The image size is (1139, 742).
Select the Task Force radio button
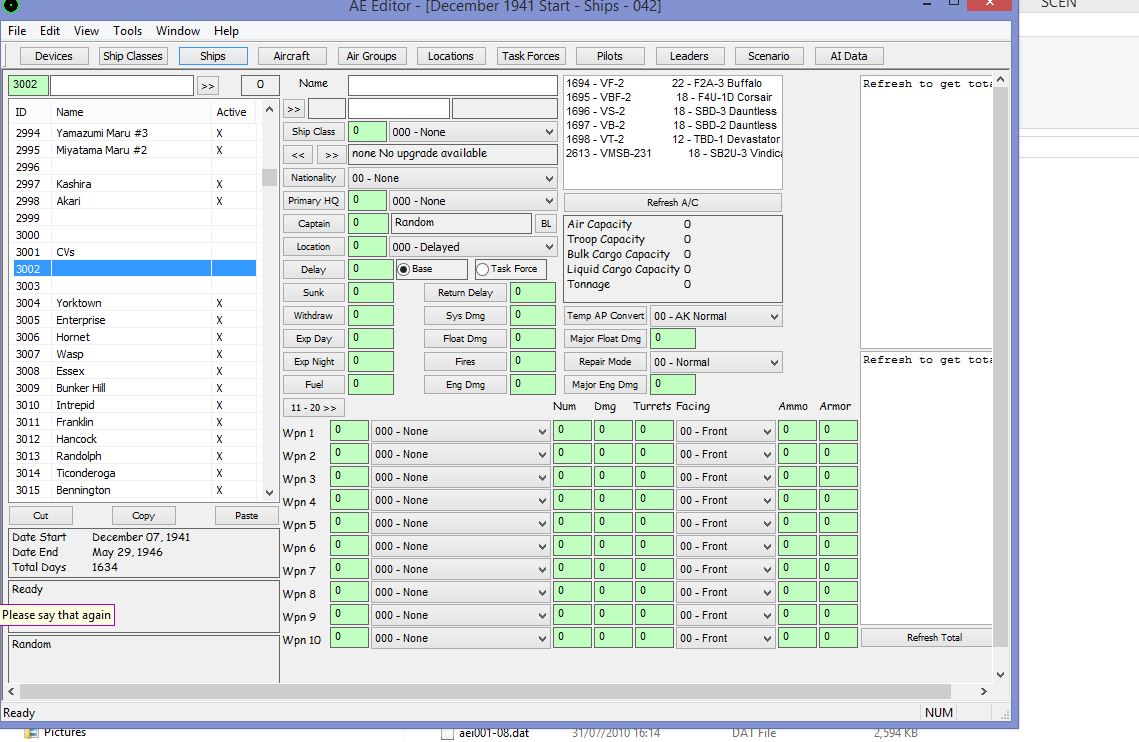(482, 270)
